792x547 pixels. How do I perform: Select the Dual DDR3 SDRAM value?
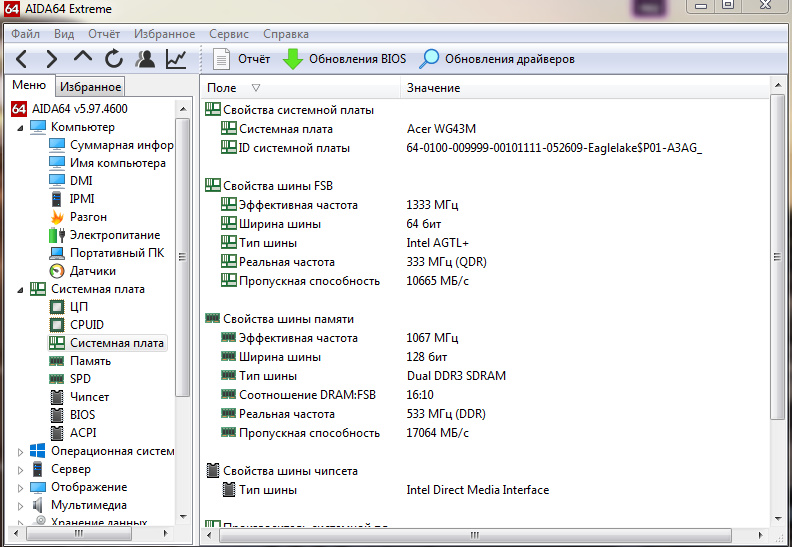(456, 376)
